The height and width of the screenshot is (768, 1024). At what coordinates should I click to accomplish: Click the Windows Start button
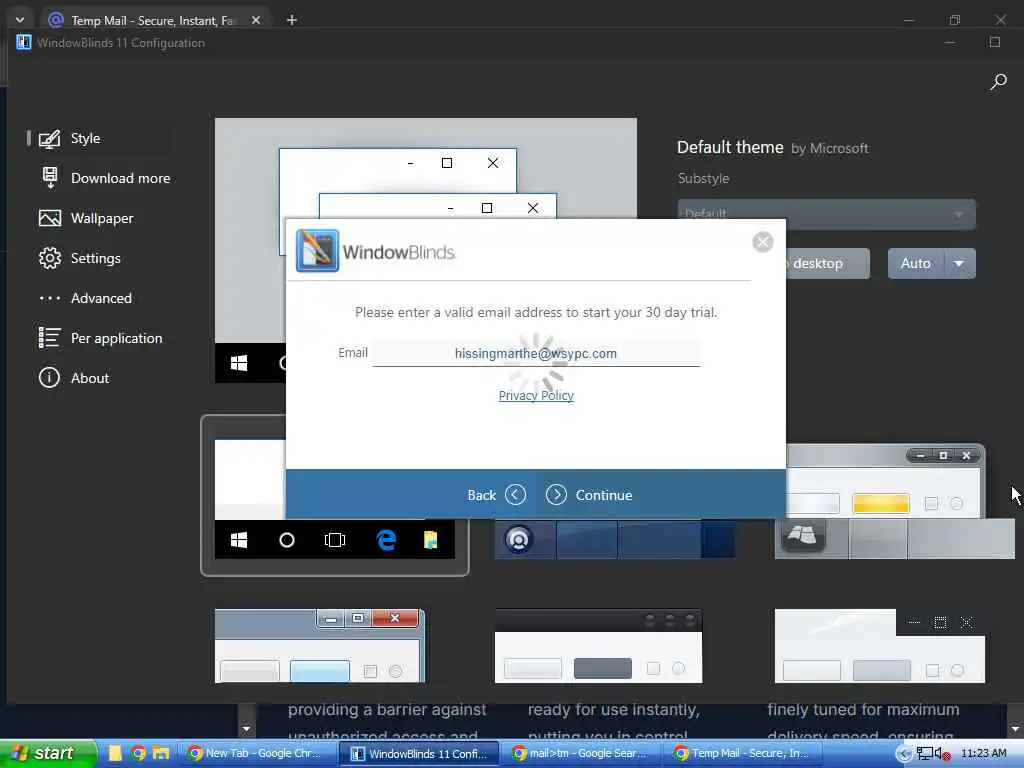[47, 753]
